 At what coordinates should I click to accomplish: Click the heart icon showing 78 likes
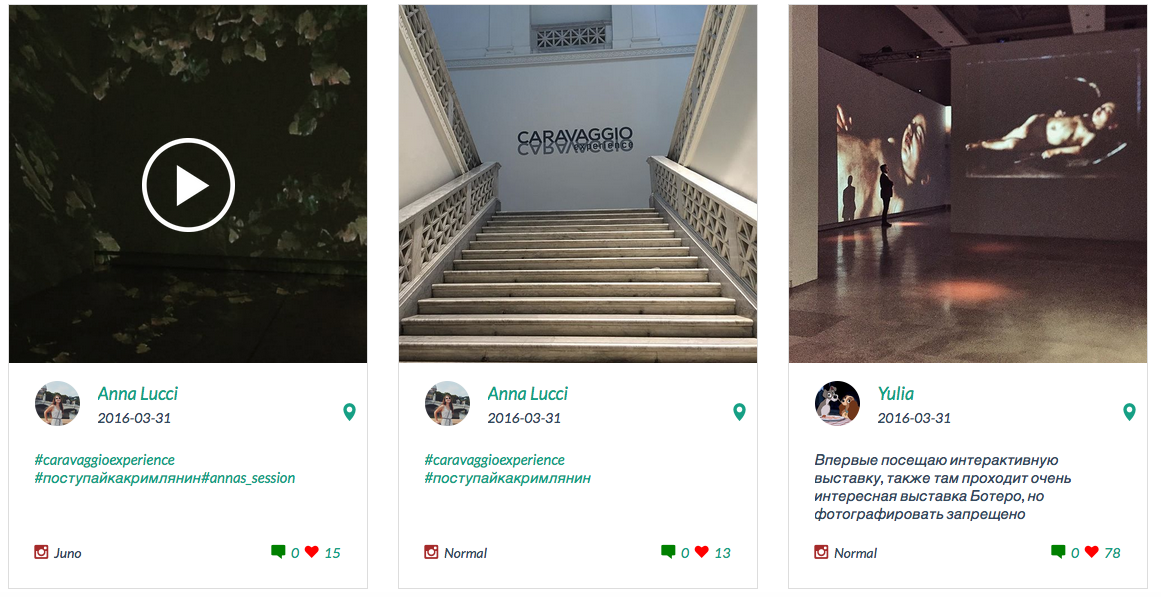coord(1092,552)
